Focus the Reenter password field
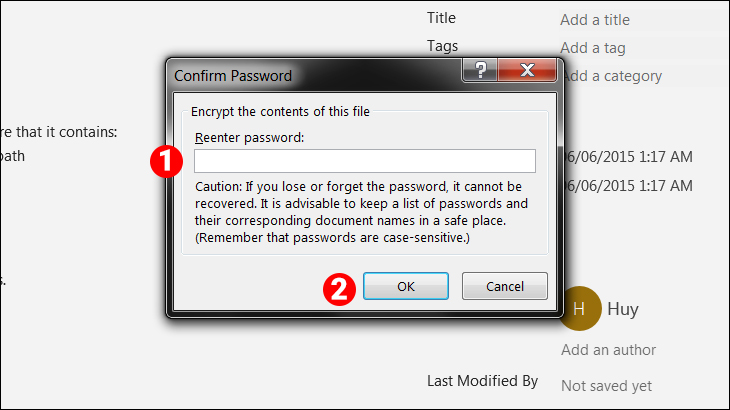 [x=364, y=161]
